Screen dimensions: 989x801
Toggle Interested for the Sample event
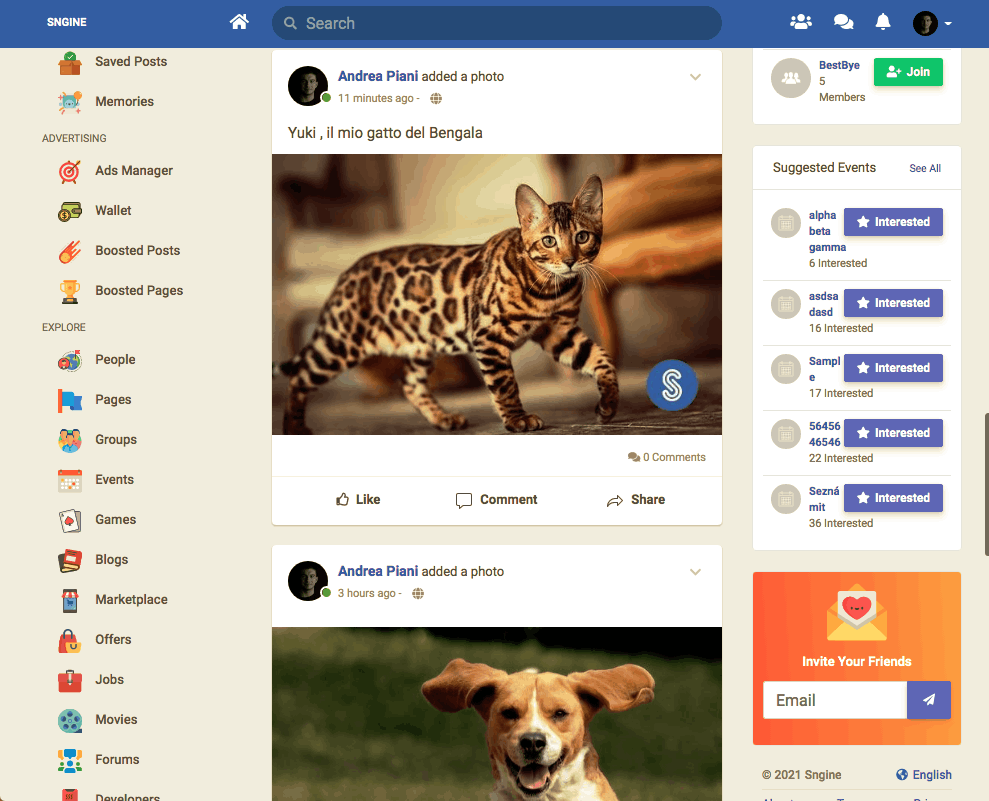click(893, 368)
